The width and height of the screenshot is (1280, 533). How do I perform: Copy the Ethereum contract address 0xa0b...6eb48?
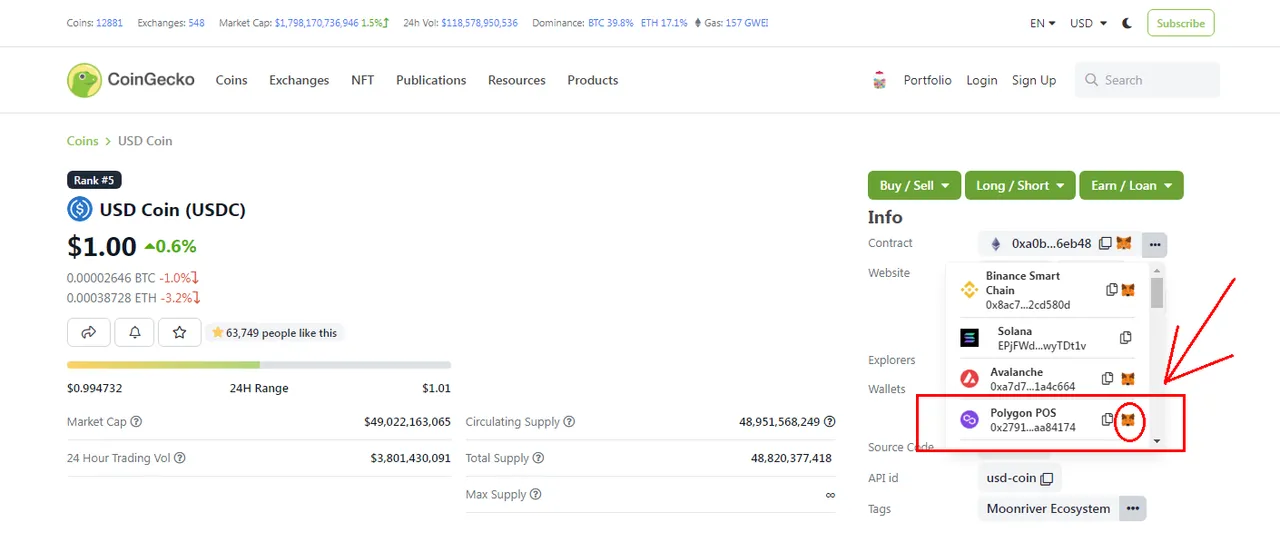coord(1105,243)
